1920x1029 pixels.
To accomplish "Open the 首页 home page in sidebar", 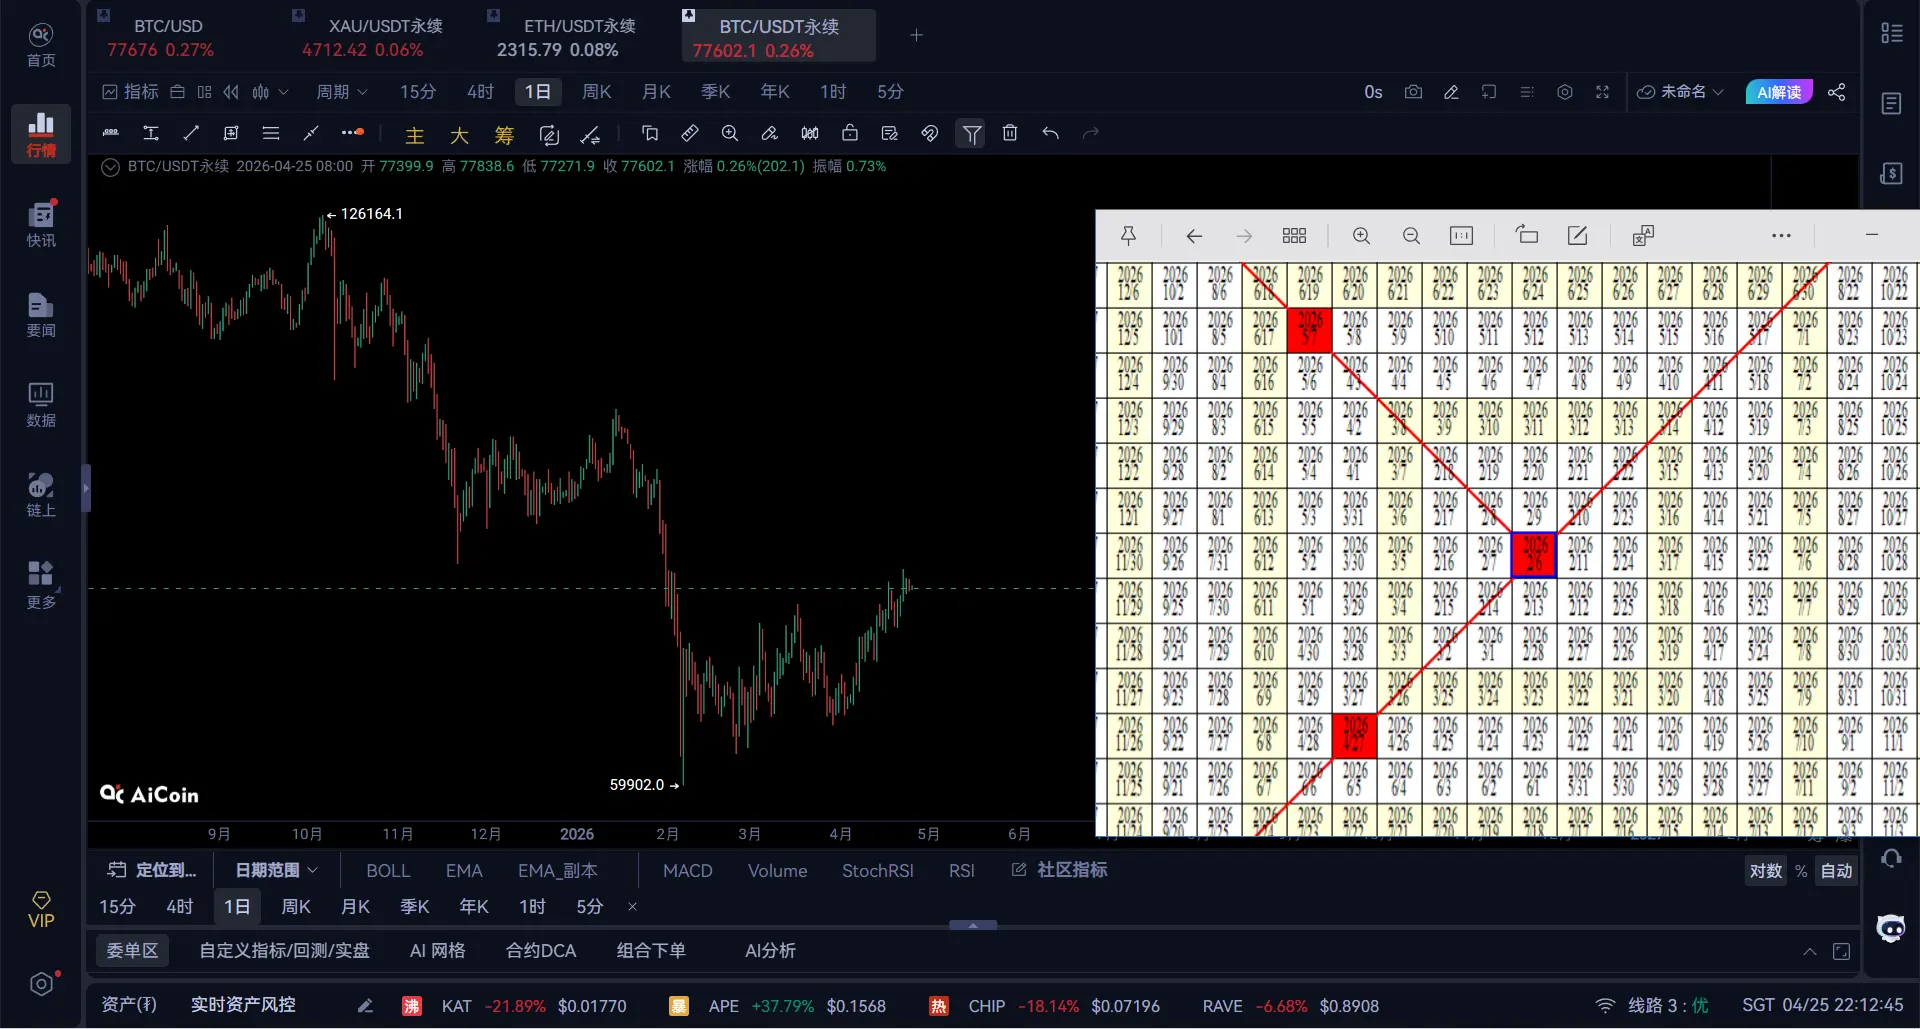I will tap(41, 45).
